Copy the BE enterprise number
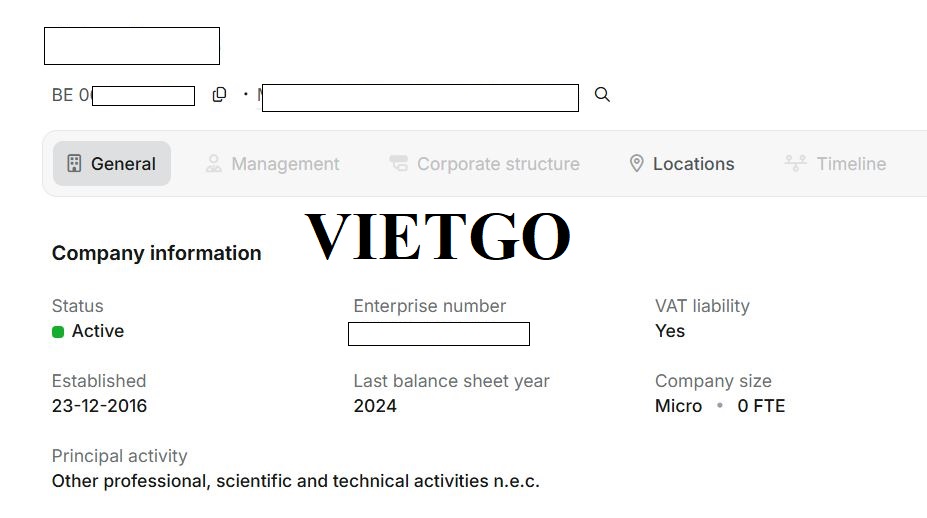This screenshot has width=927, height=518. tap(219, 95)
